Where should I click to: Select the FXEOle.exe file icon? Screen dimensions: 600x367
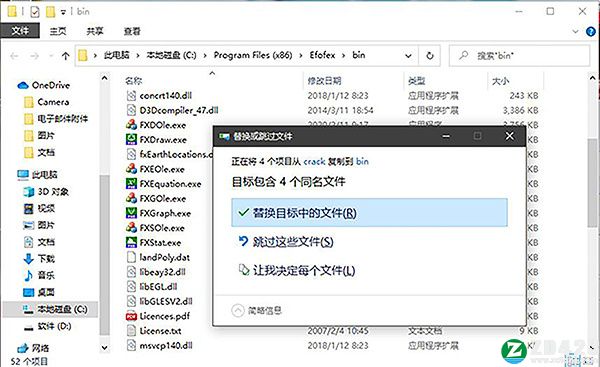click(x=131, y=169)
